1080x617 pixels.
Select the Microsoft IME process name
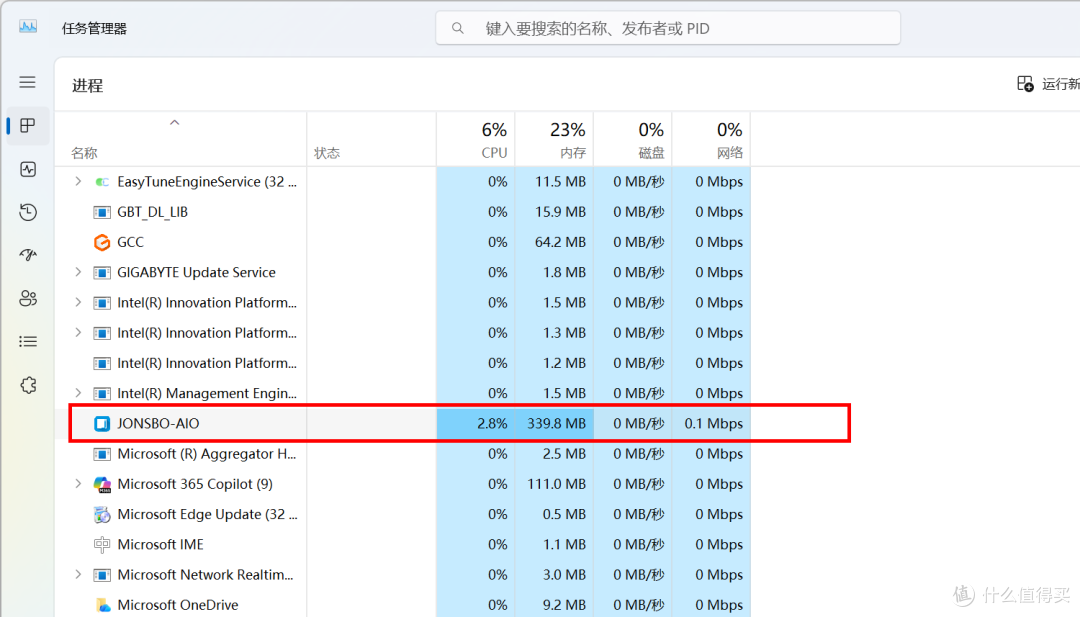point(160,545)
